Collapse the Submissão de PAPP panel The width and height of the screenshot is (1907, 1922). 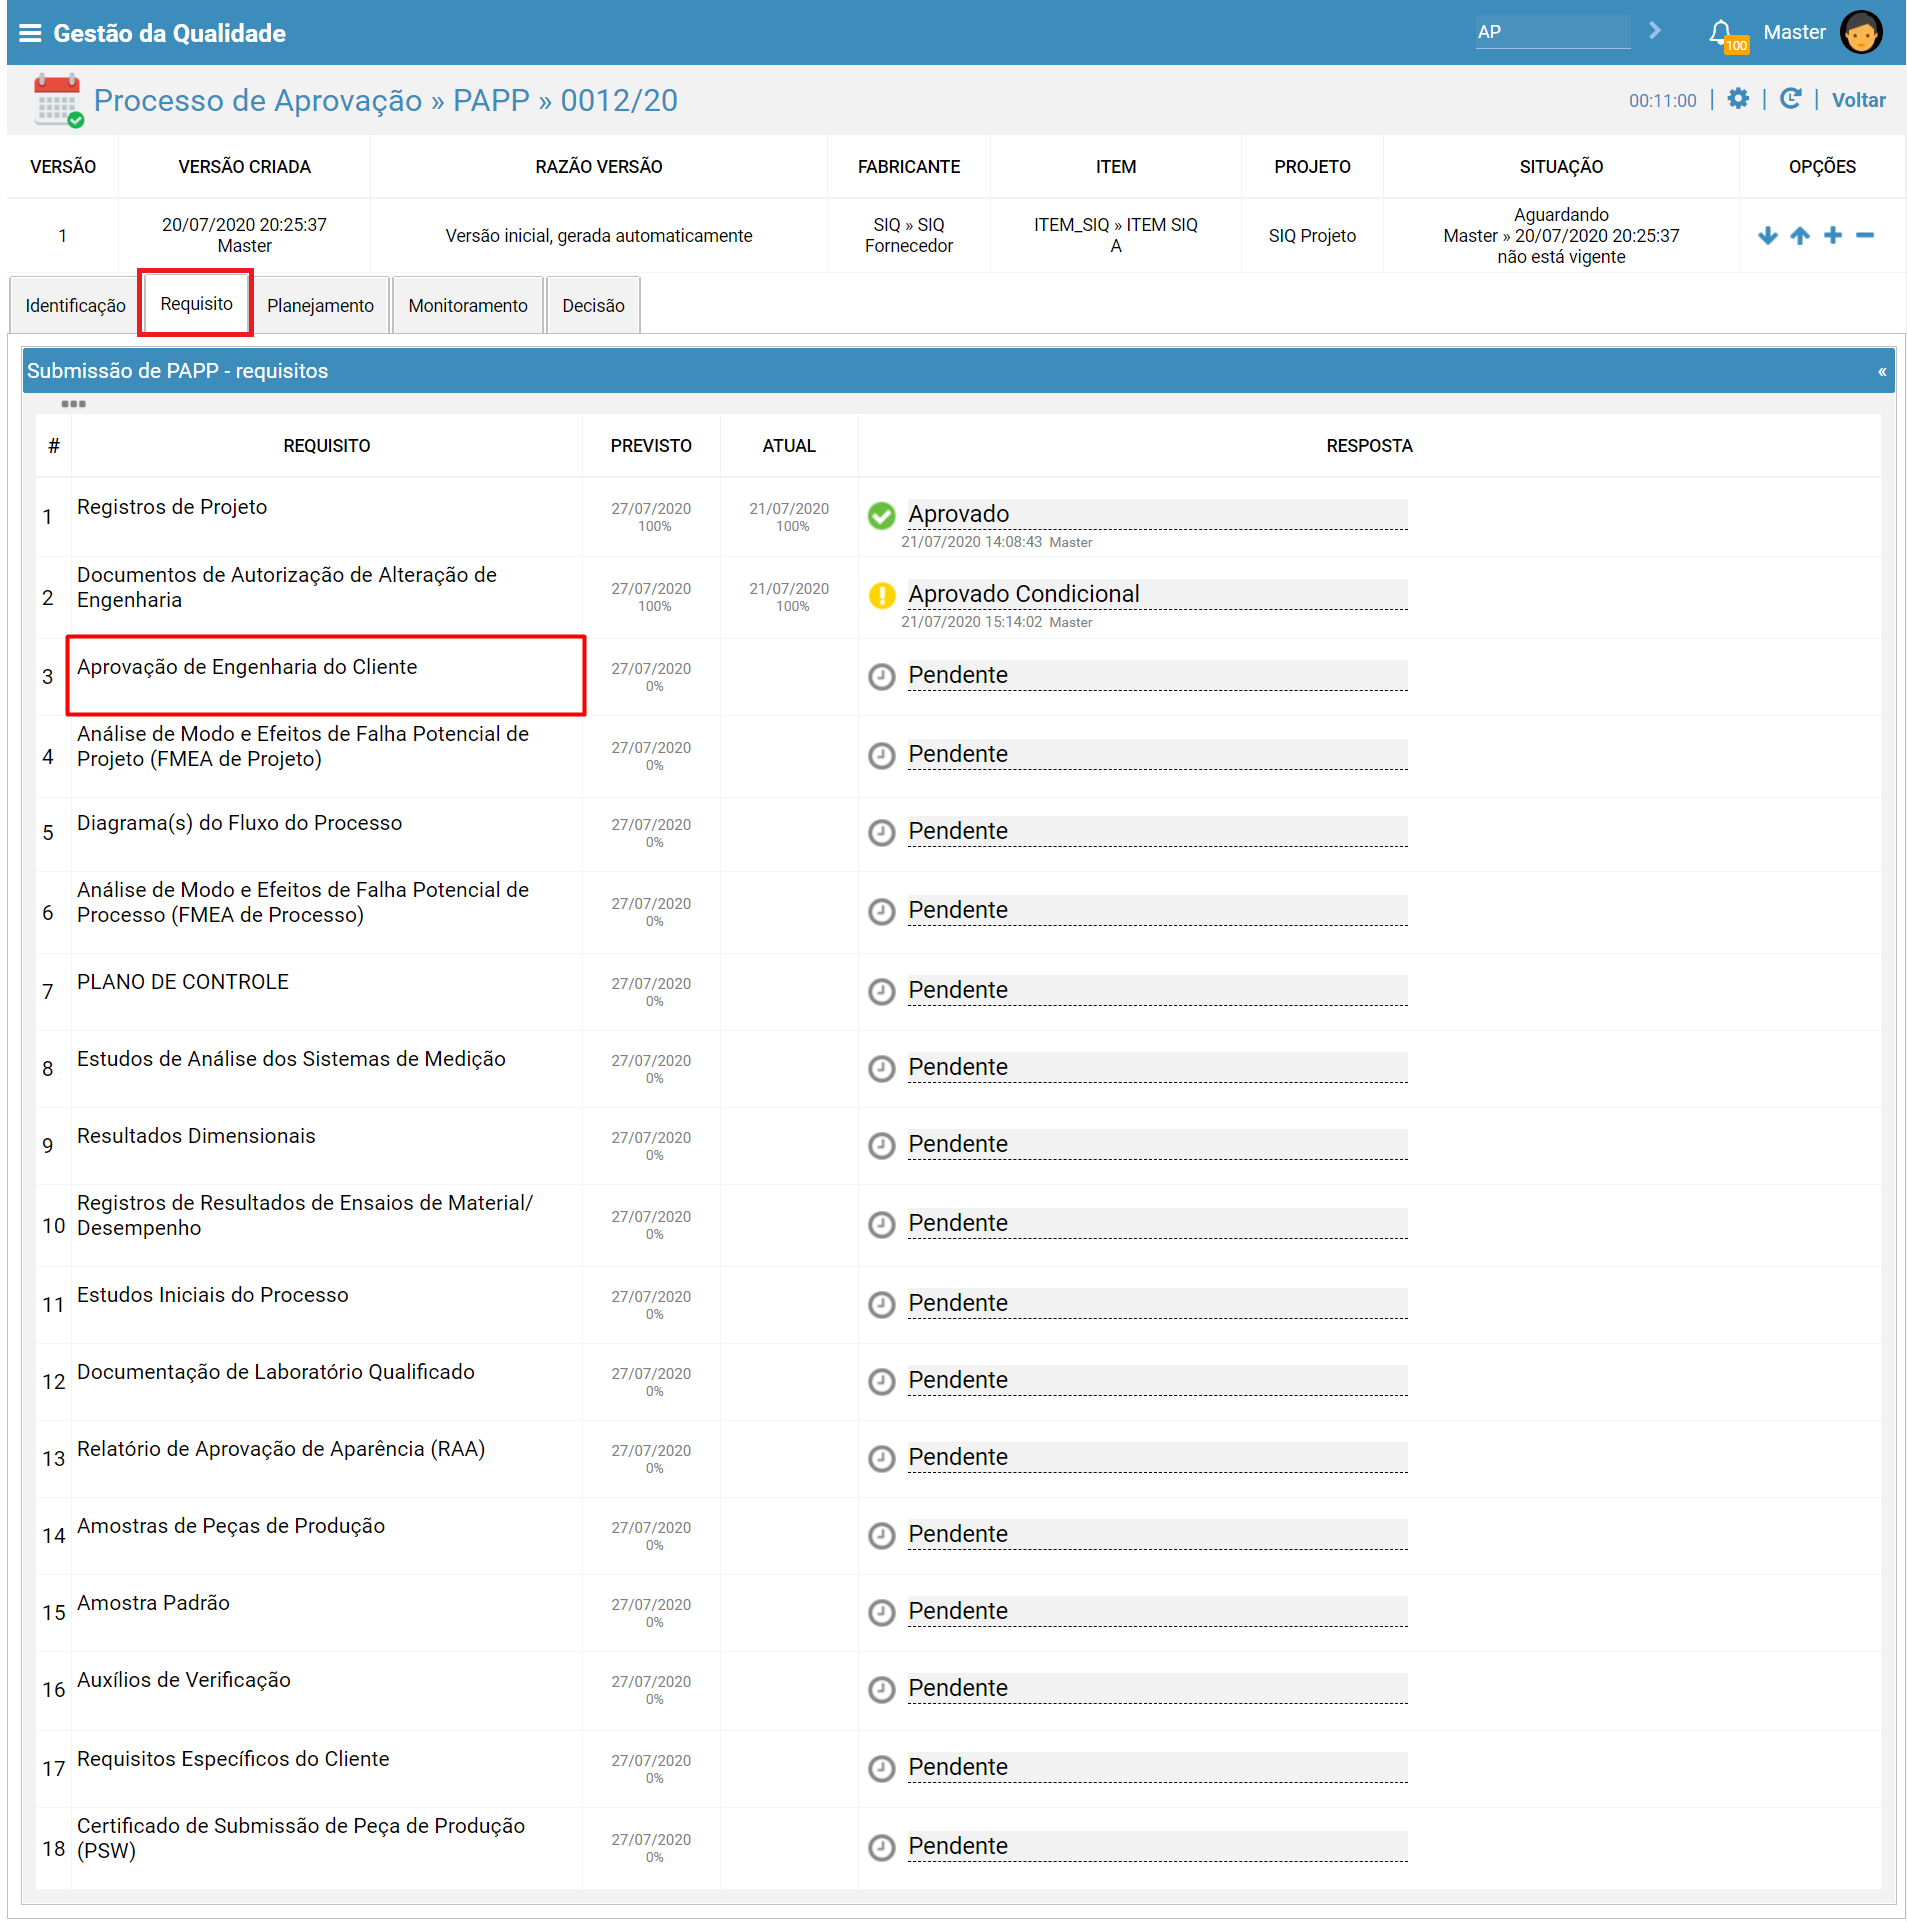click(x=1881, y=371)
